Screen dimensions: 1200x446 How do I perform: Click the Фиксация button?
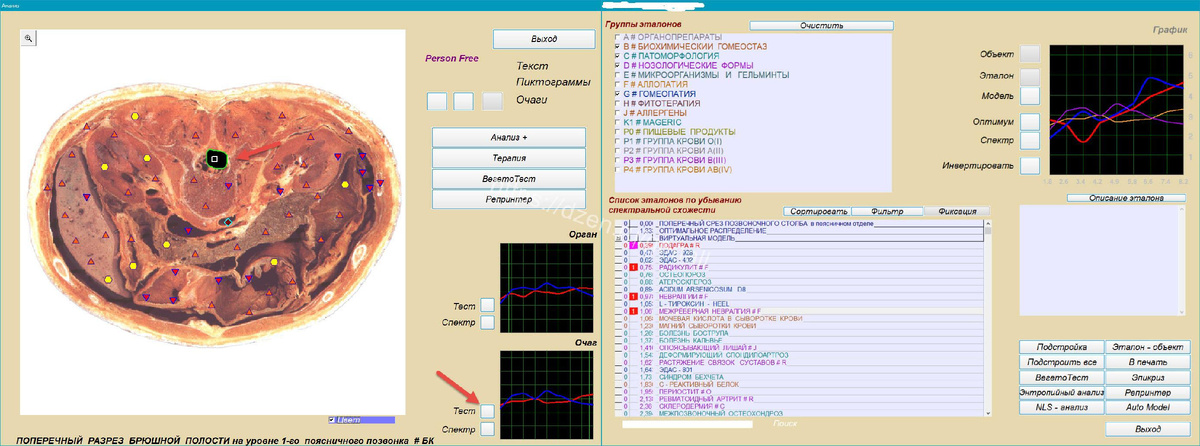[957, 211]
